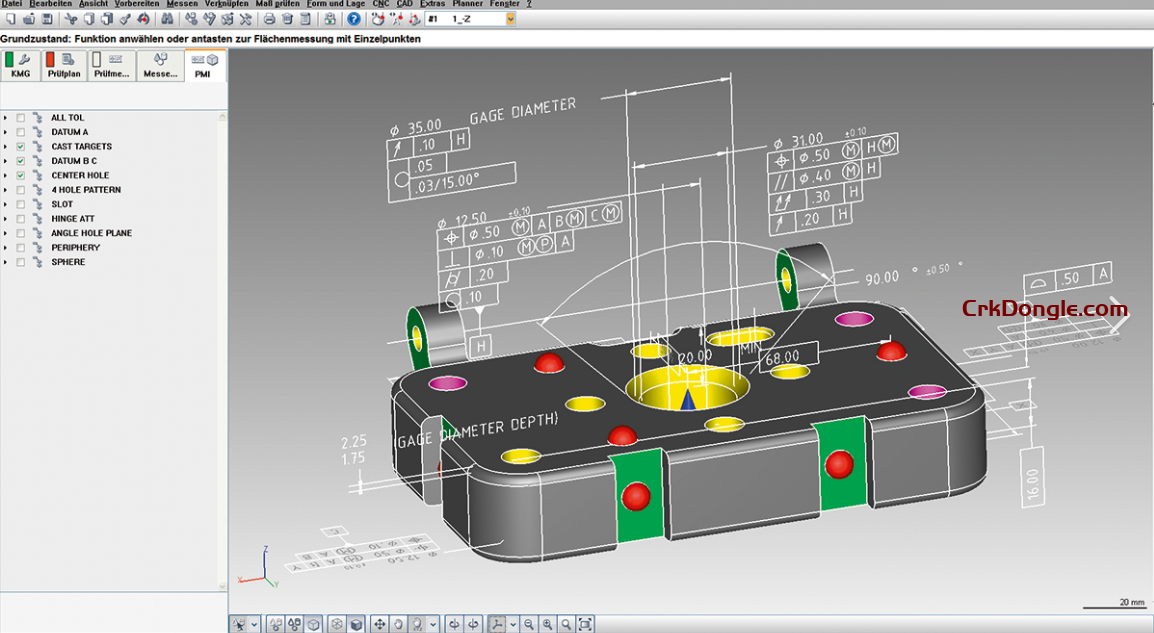Screen dimensions: 1154x633
Task: Click the fit-to-window icon in bottom toolbar
Action: click(x=585, y=624)
